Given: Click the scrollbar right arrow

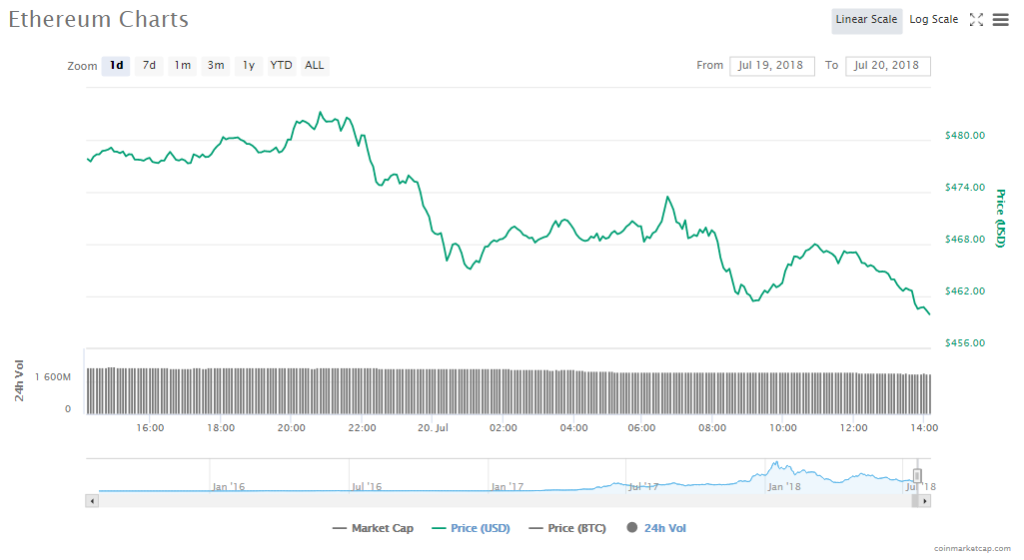Looking at the screenshot, I should (925, 500).
